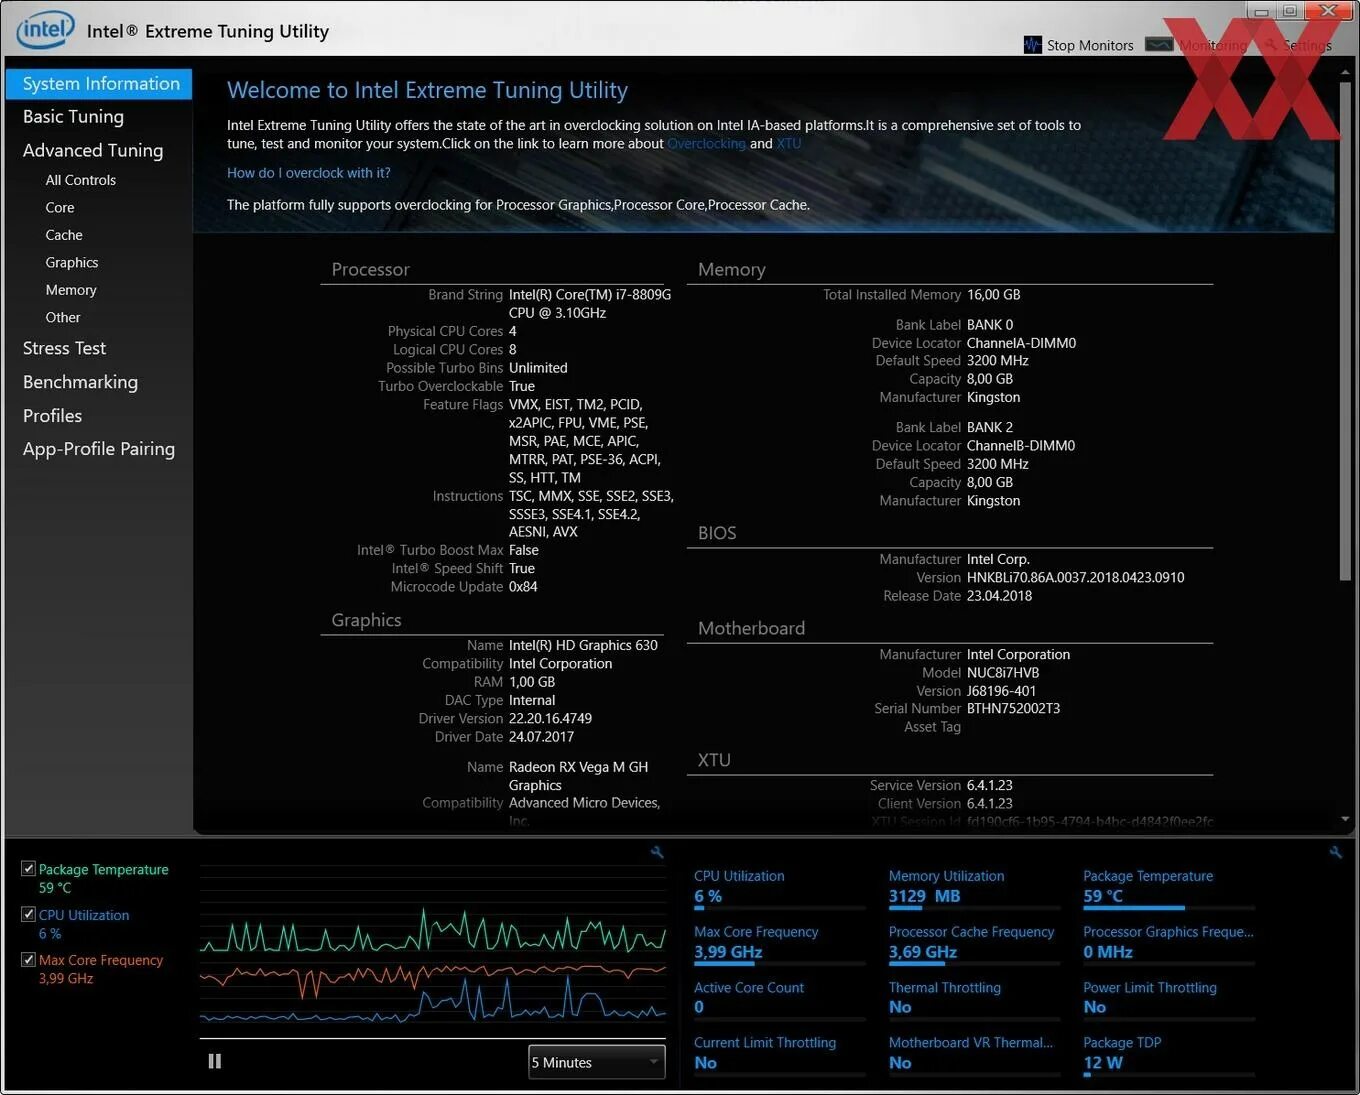Click the Monitoring panel icon in the header

[x=1159, y=44]
